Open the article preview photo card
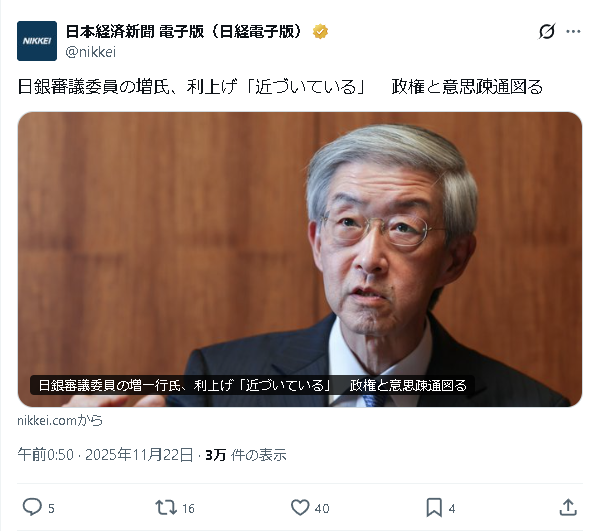 300,259
